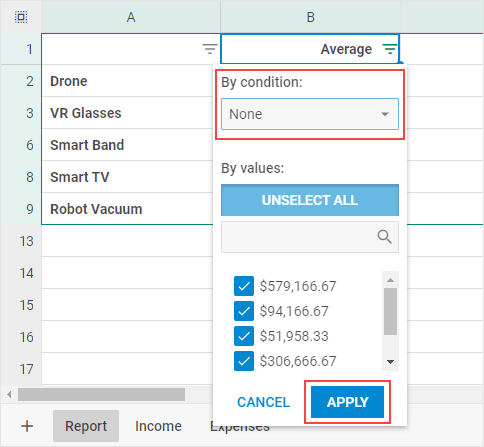Image resolution: width=484 pixels, height=447 pixels.
Task: Click the value list vertical scrollbar thumb
Action: (x=390, y=311)
